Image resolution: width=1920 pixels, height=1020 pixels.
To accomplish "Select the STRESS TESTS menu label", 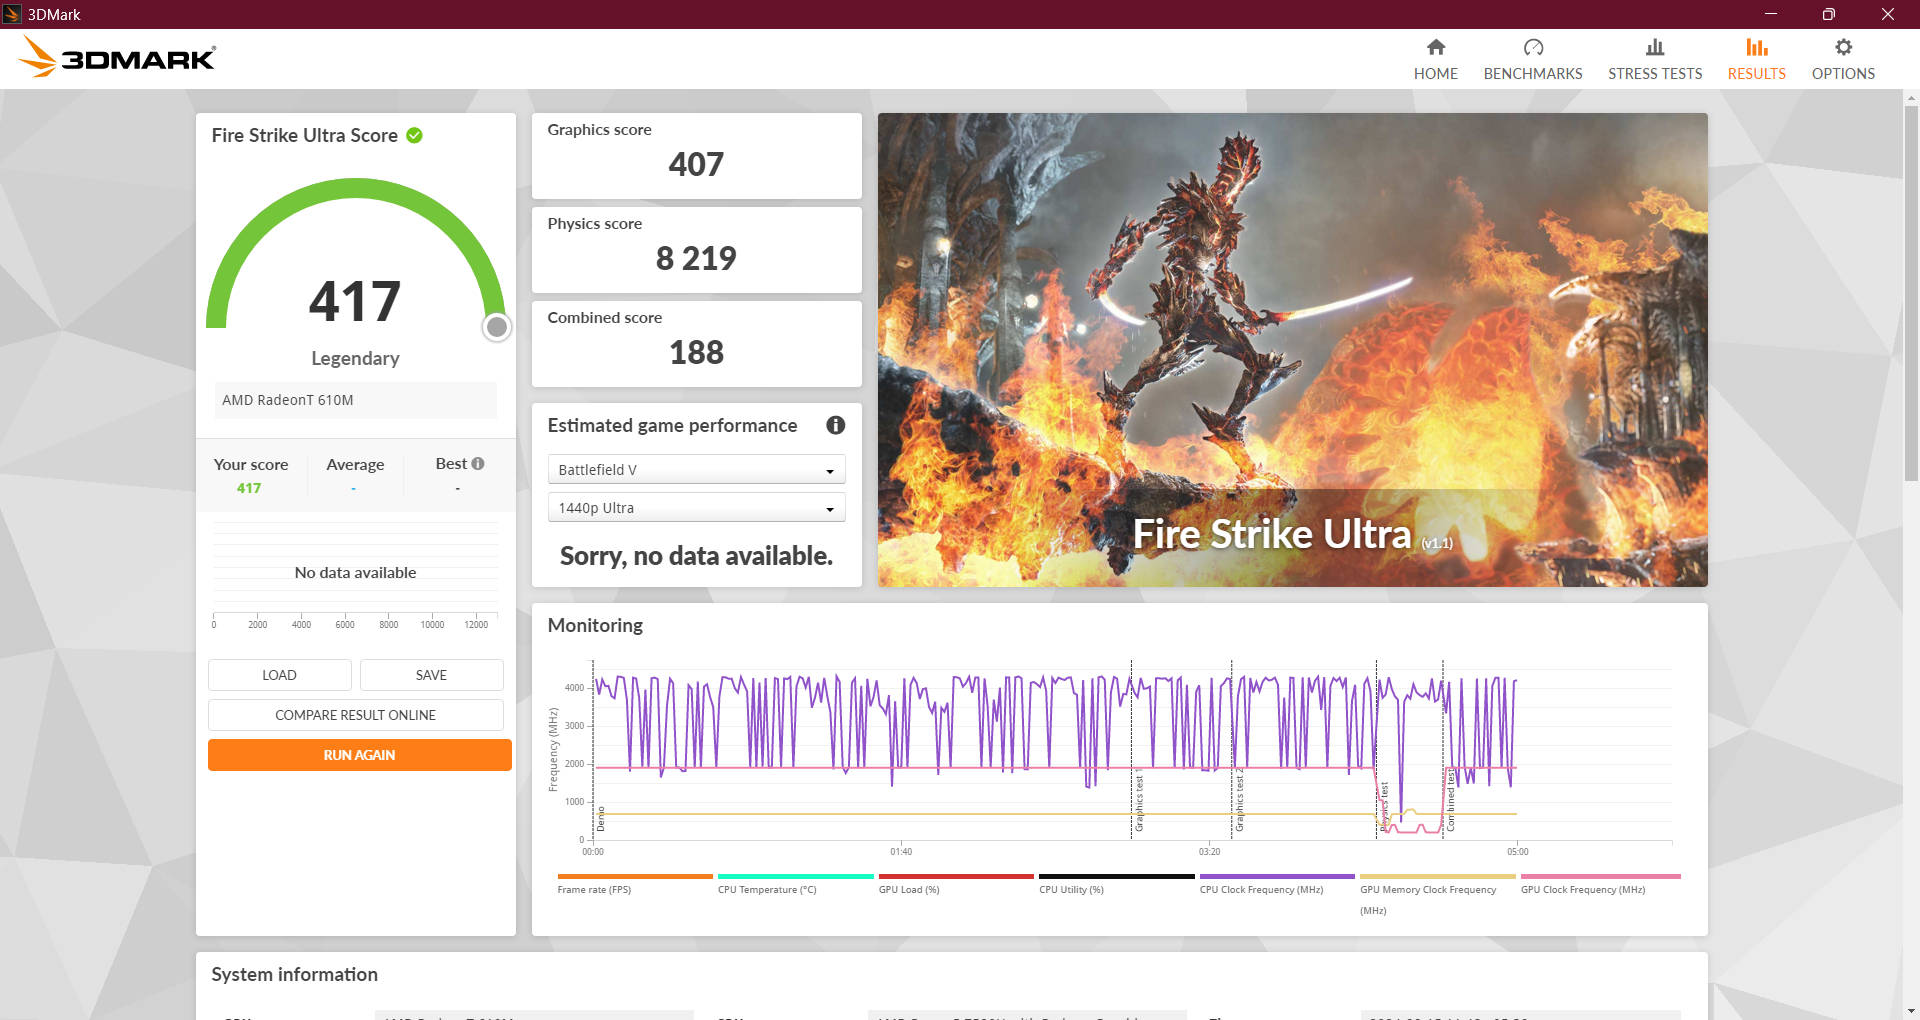I will [1655, 74].
